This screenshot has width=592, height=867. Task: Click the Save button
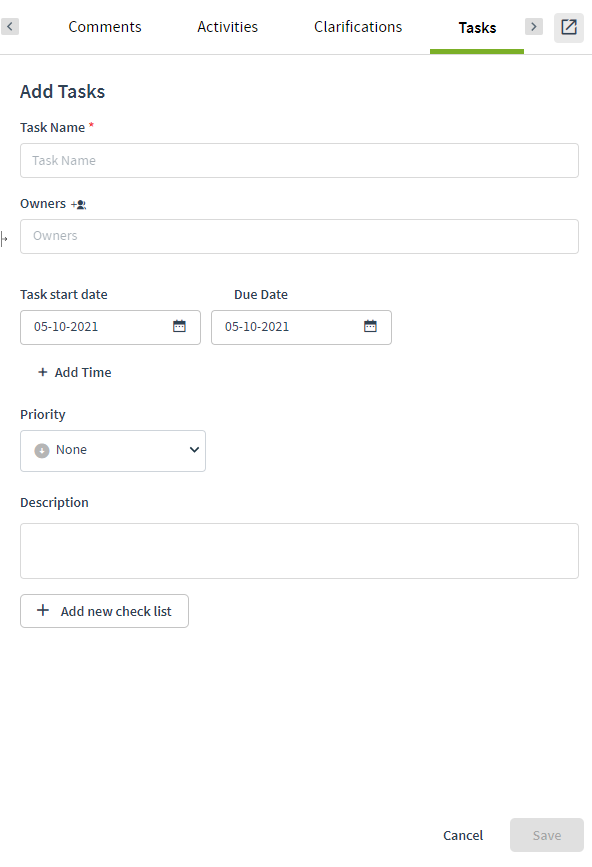[x=547, y=835]
